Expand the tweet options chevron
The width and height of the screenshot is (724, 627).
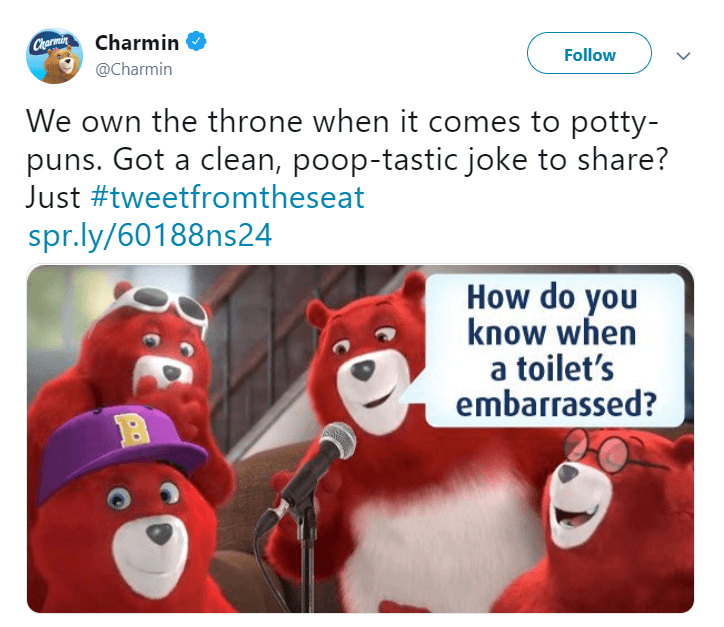pyautogui.click(x=684, y=56)
